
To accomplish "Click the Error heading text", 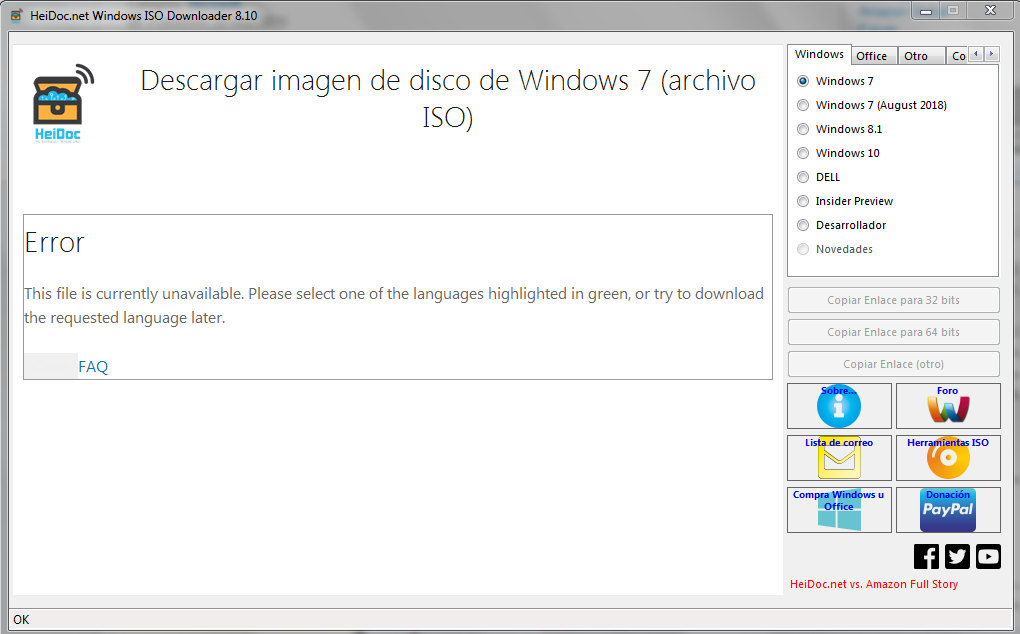I will (x=55, y=243).
